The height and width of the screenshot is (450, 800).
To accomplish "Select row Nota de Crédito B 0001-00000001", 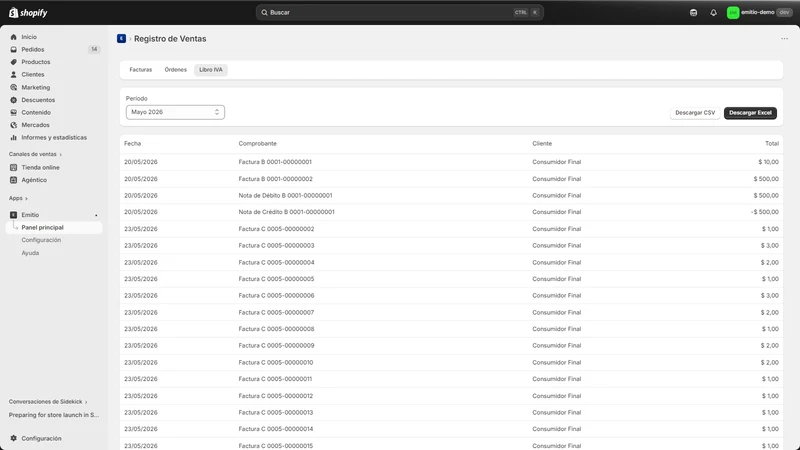I will coord(451,212).
